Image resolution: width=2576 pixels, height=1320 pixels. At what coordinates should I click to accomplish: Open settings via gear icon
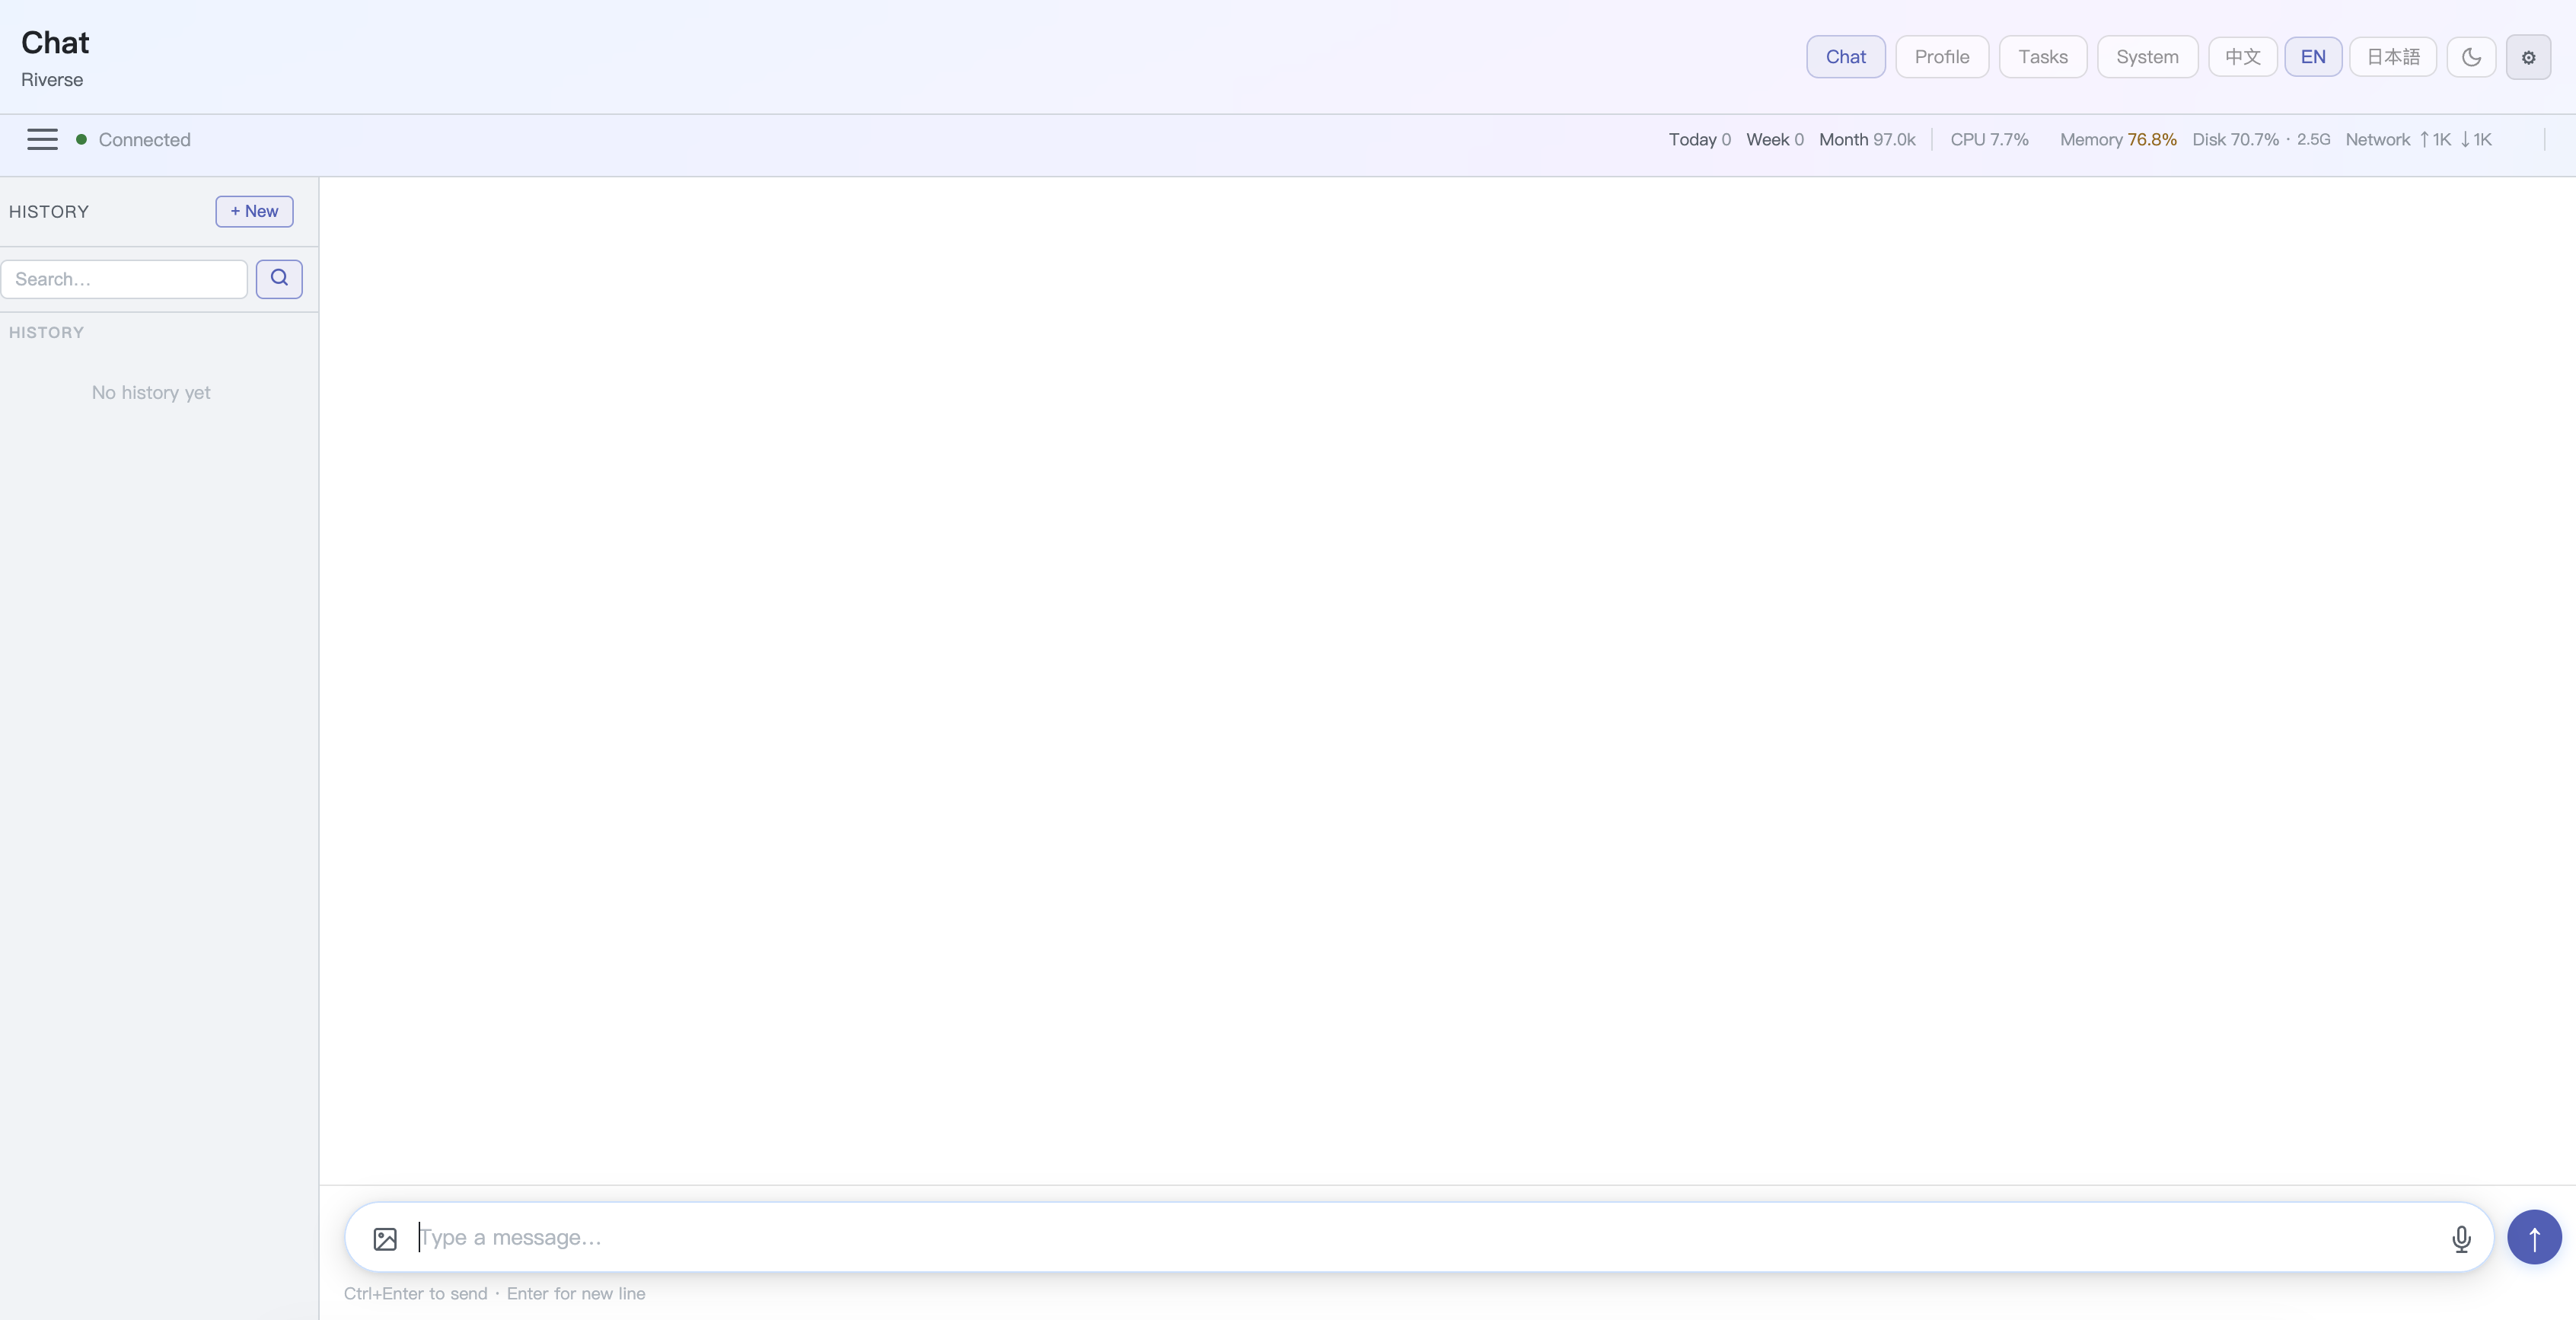pyautogui.click(x=2527, y=57)
